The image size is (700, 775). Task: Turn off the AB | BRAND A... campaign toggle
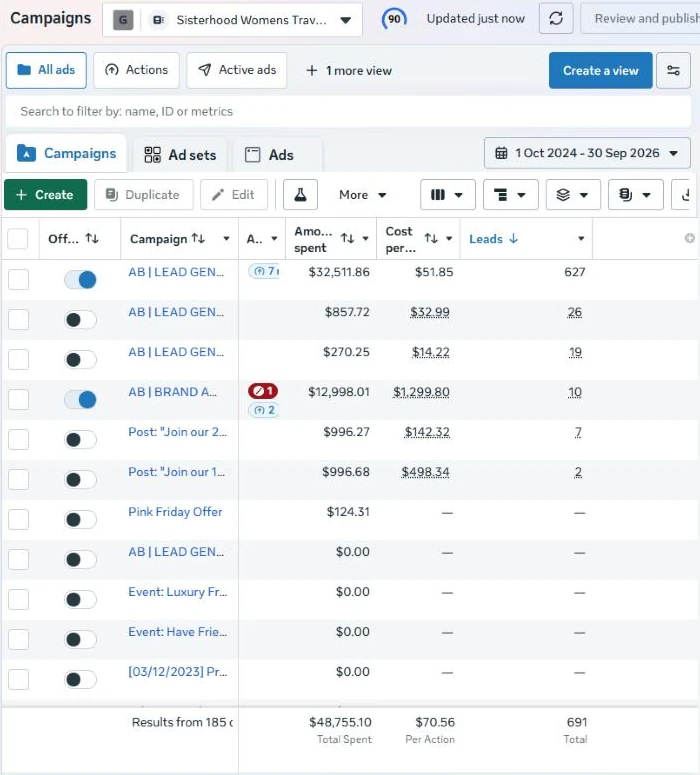pyautogui.click(x=80, y=399)
